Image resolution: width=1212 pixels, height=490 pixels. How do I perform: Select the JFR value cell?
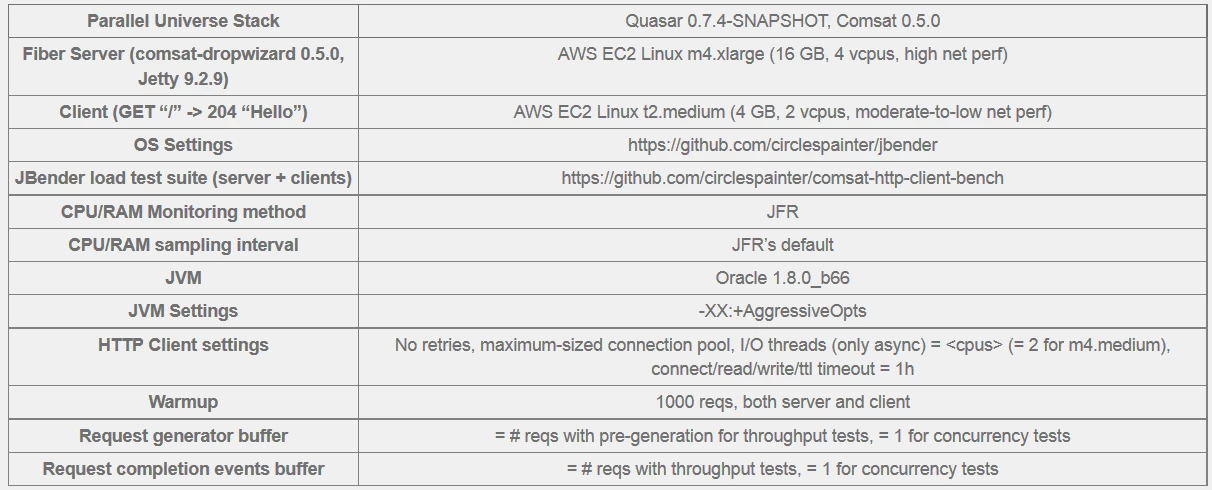[782, 212]
